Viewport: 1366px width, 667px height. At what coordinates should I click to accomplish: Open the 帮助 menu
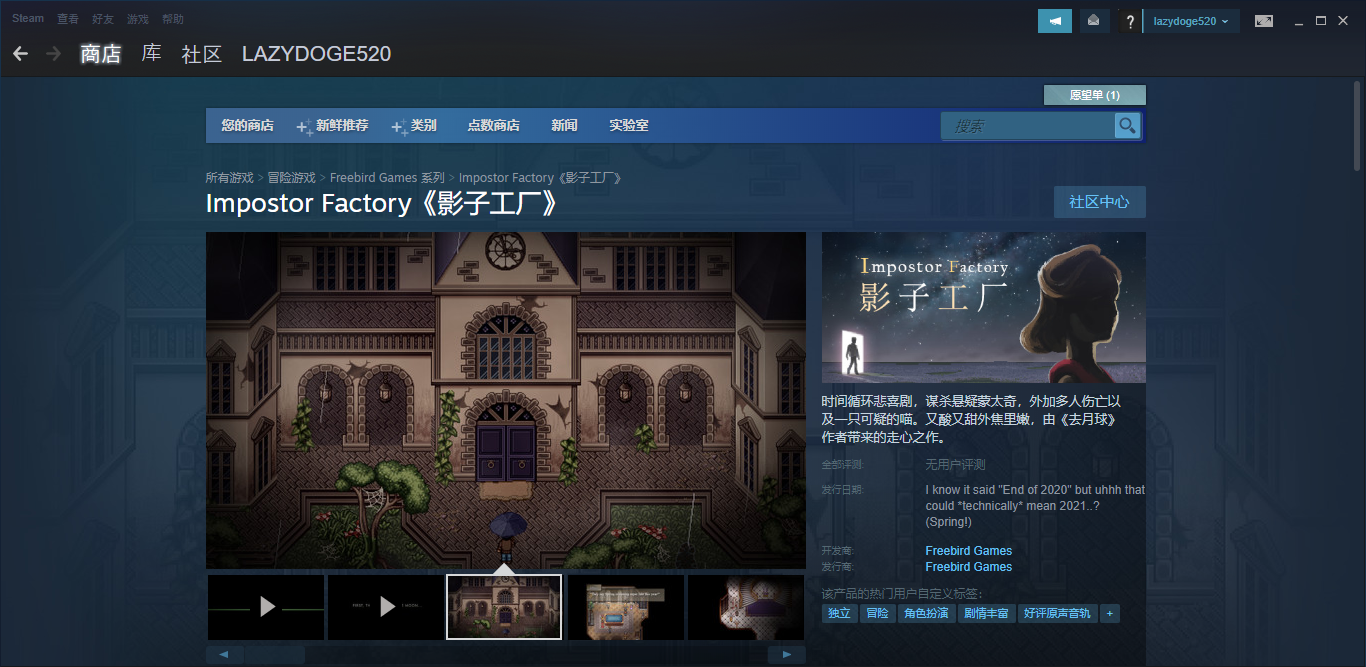pos(173,18)
